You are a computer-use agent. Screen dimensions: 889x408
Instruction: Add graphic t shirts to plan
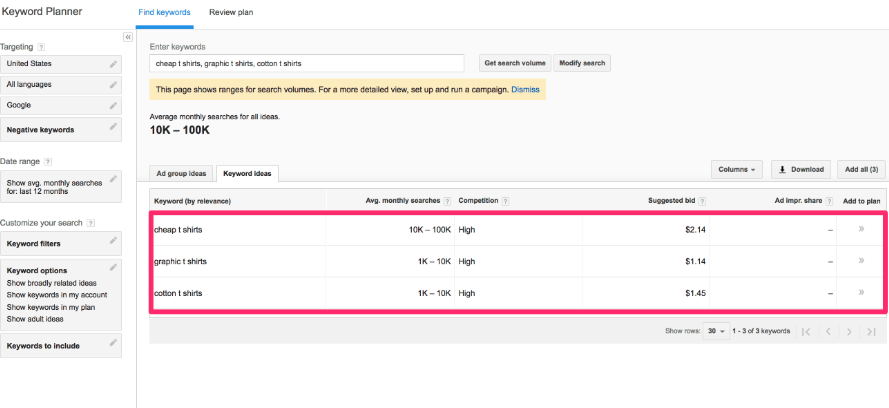point(861,261)
